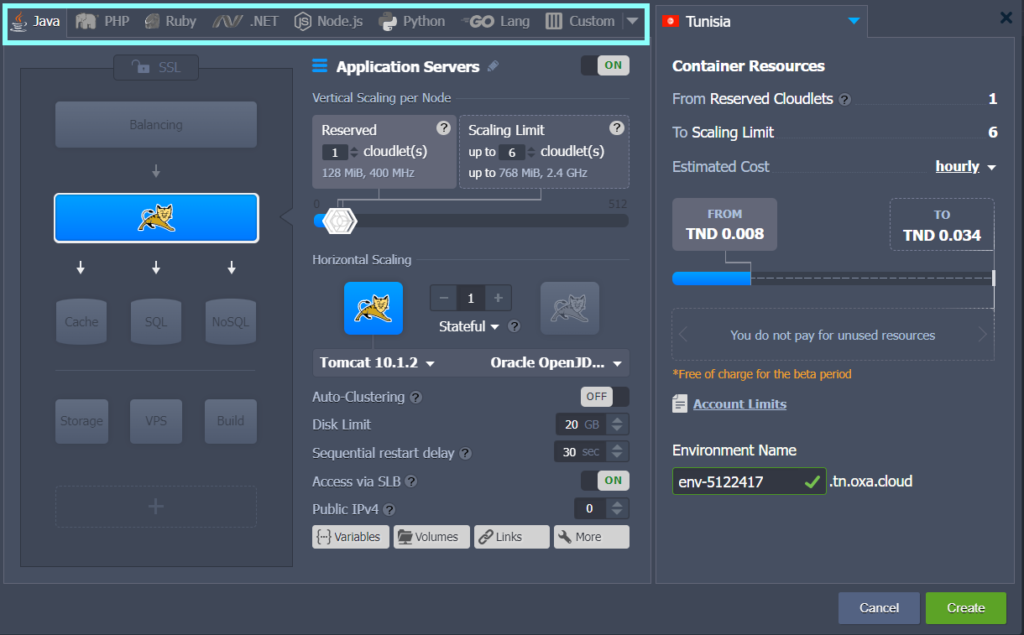Open the Oracle OpenJDK engine dropdown
The width and height of the screenshot is (1024, 635).
click(556, 363)
